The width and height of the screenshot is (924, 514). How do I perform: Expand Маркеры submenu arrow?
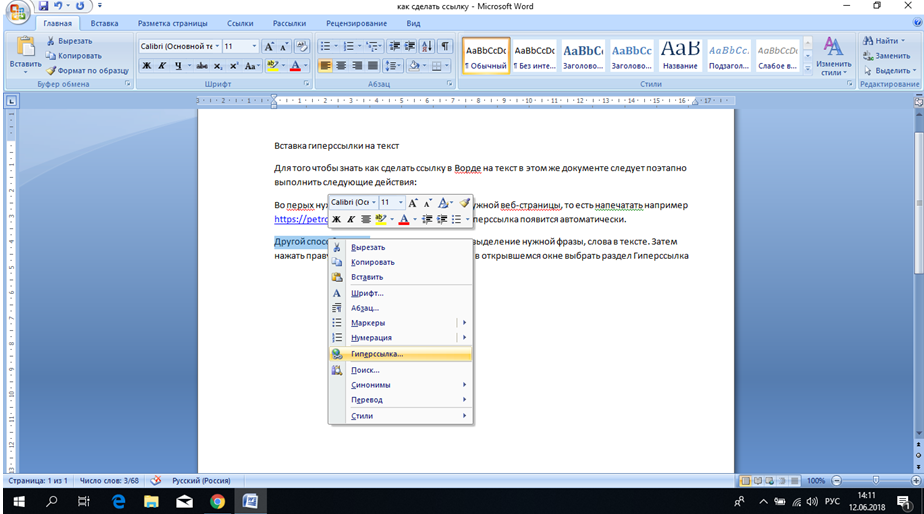[x=464, y=322]
